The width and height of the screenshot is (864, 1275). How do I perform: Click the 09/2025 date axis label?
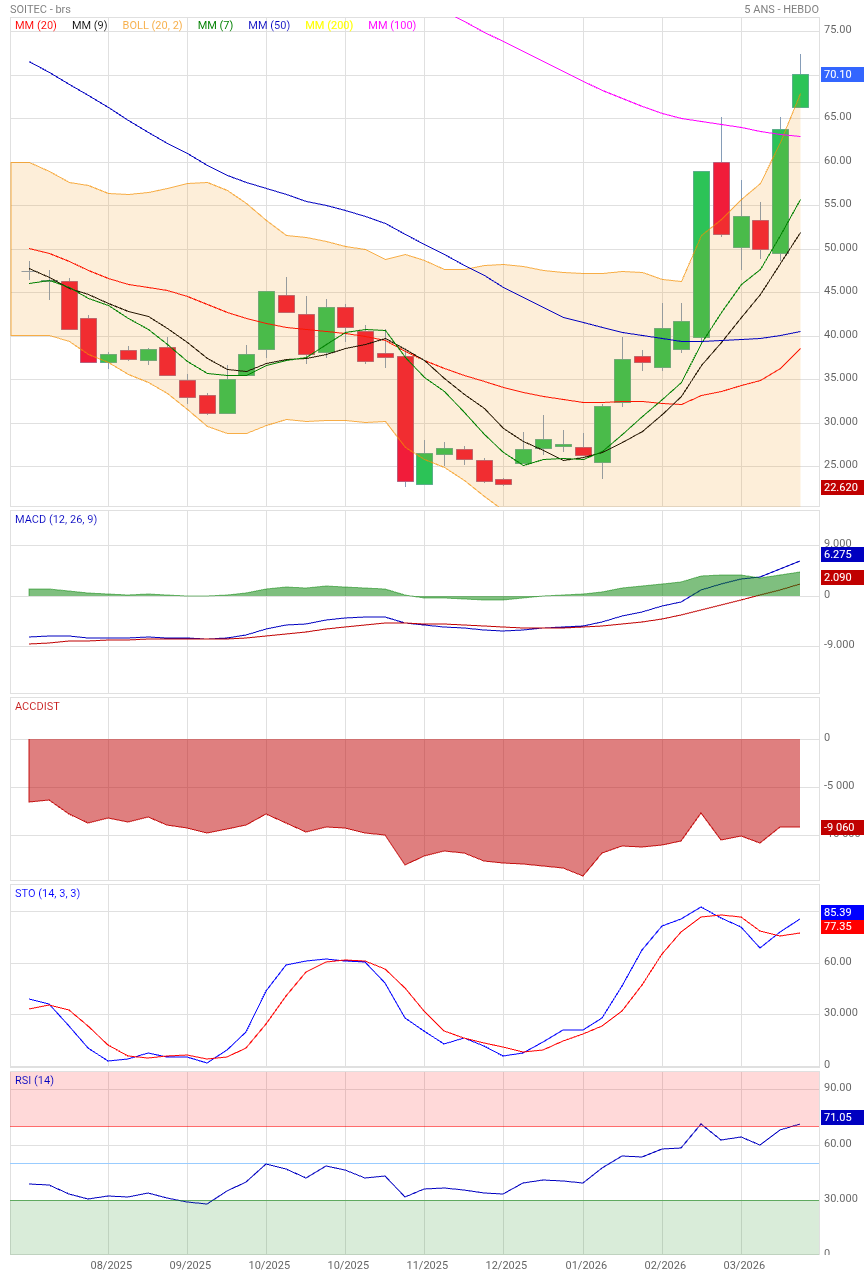(190, 1265)
